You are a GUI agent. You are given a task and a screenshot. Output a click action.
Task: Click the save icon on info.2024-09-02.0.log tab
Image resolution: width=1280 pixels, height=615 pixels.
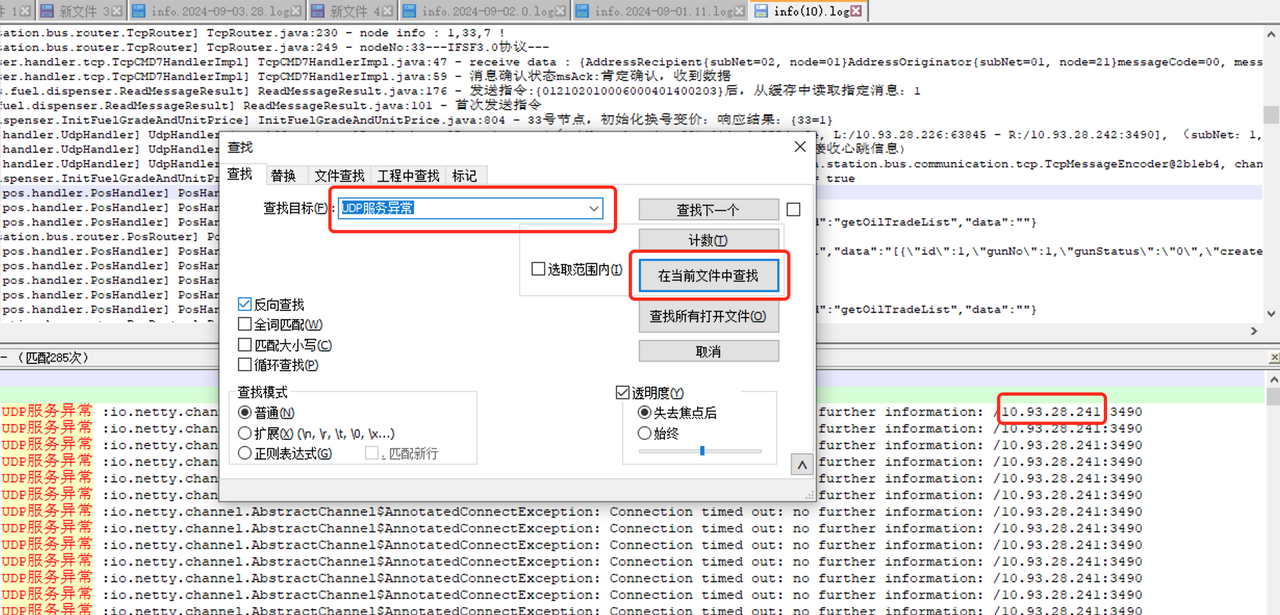pos(408,11)
